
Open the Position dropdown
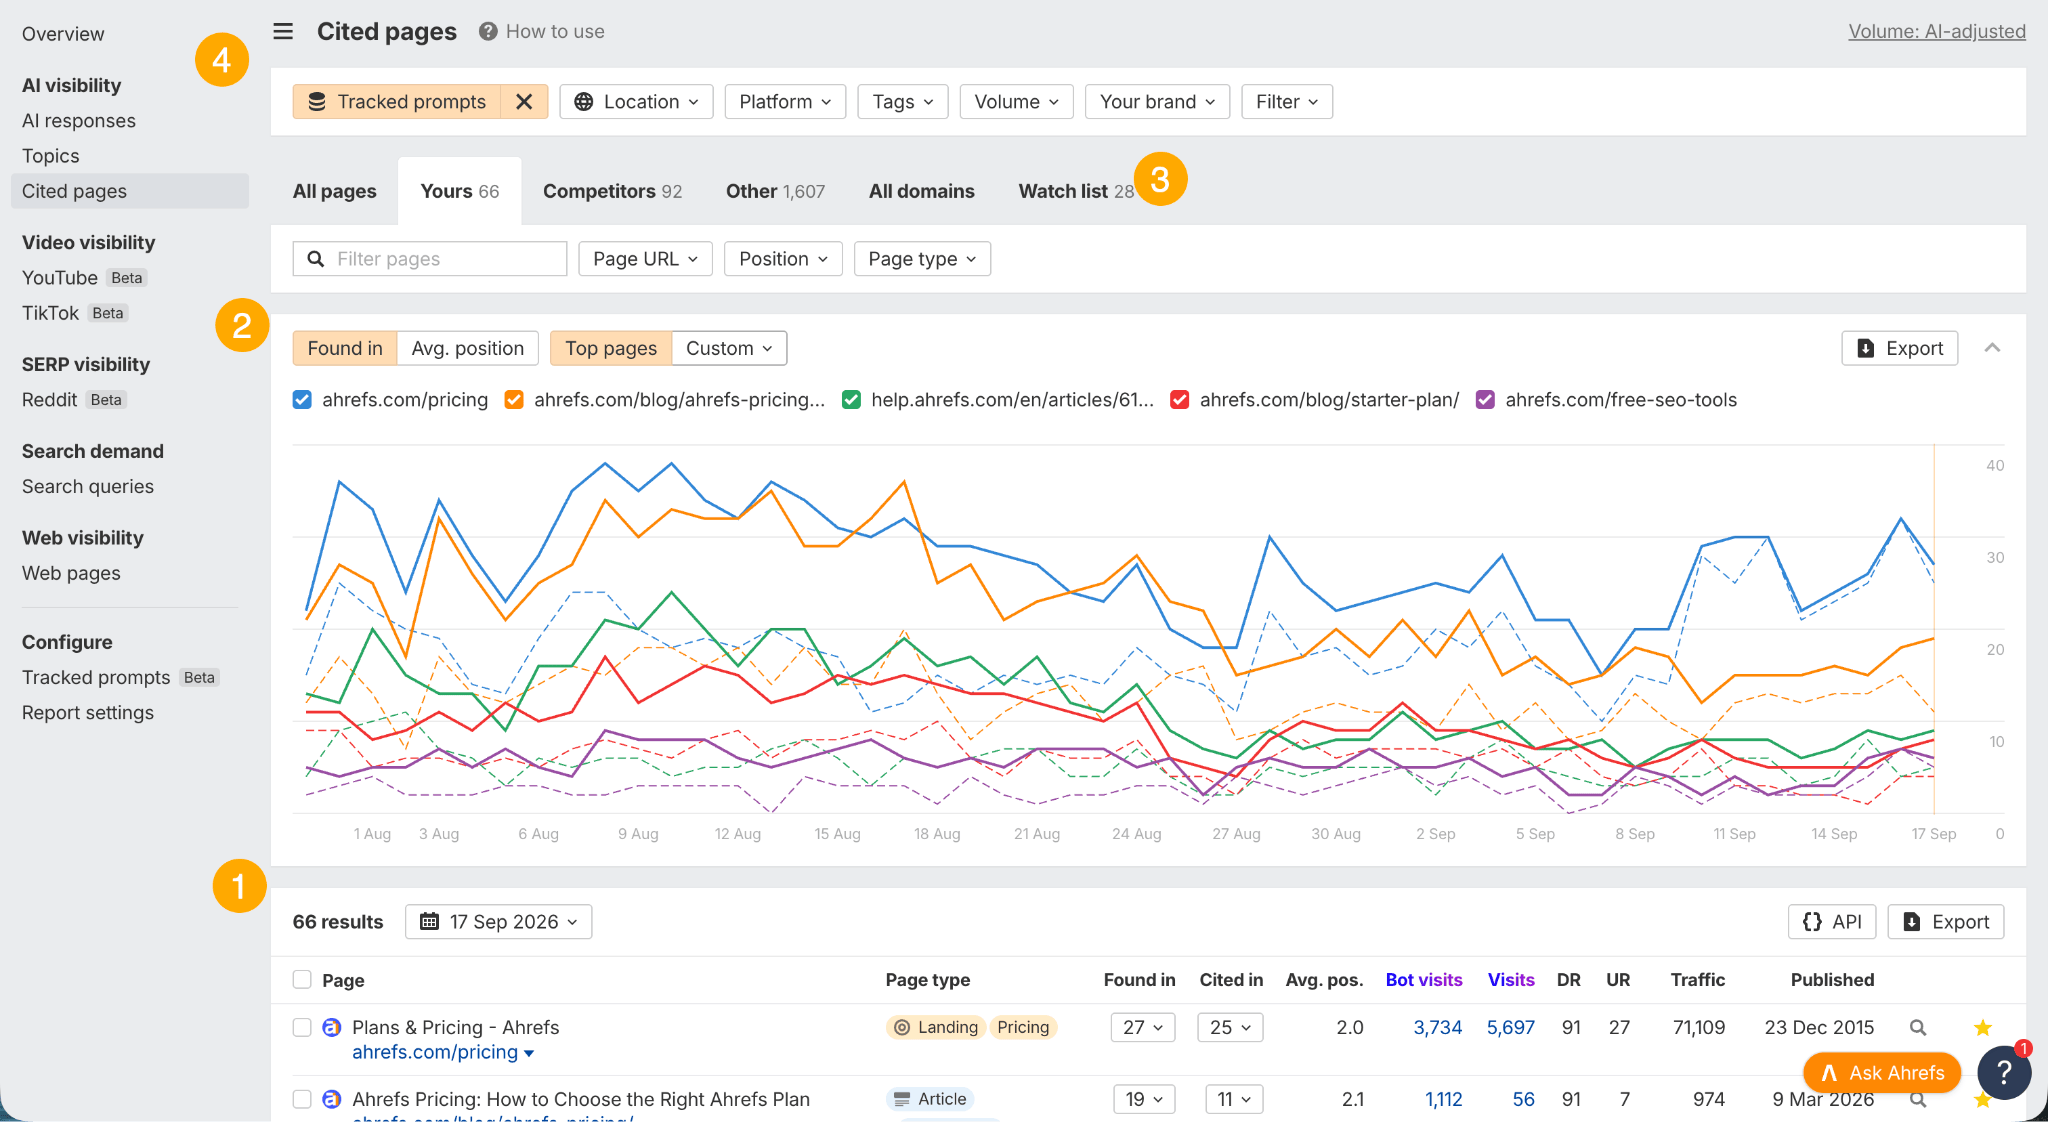click(783, 259)
